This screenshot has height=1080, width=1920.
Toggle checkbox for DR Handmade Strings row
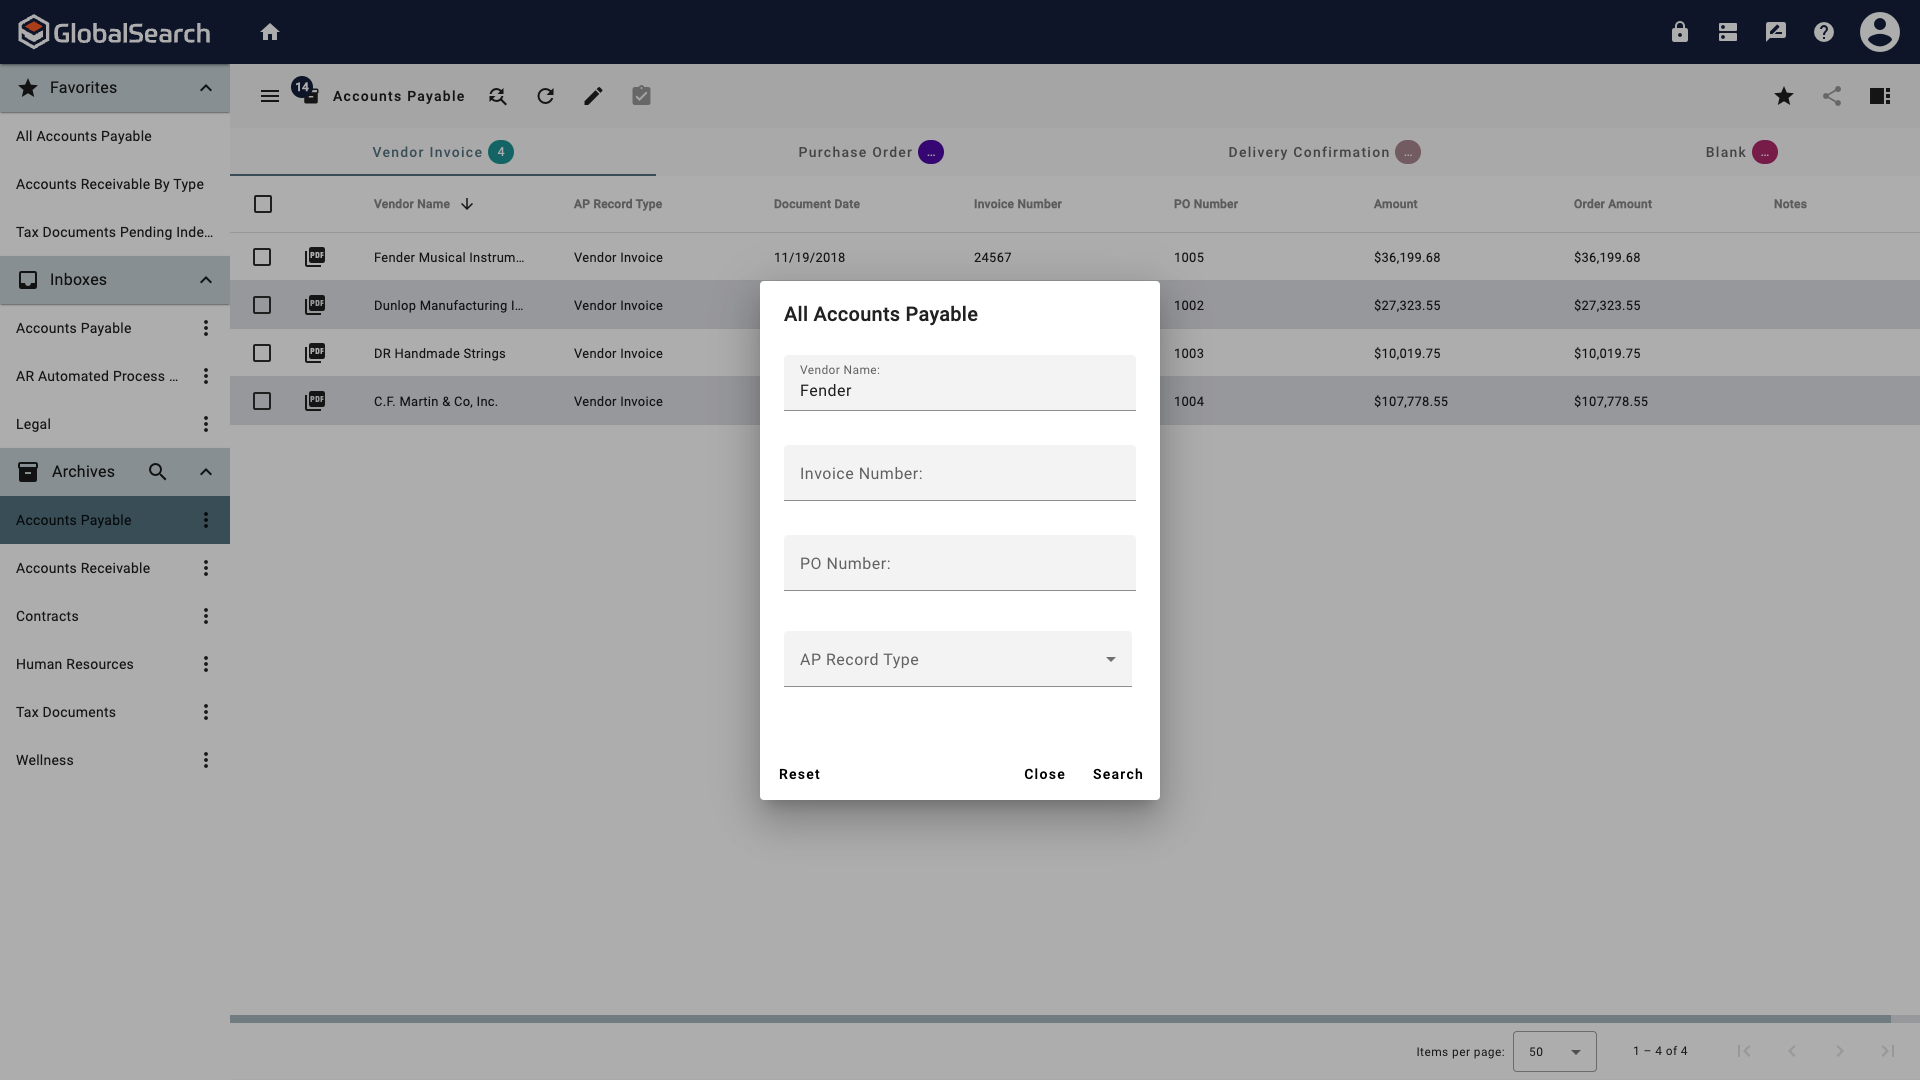pos(262,353)
